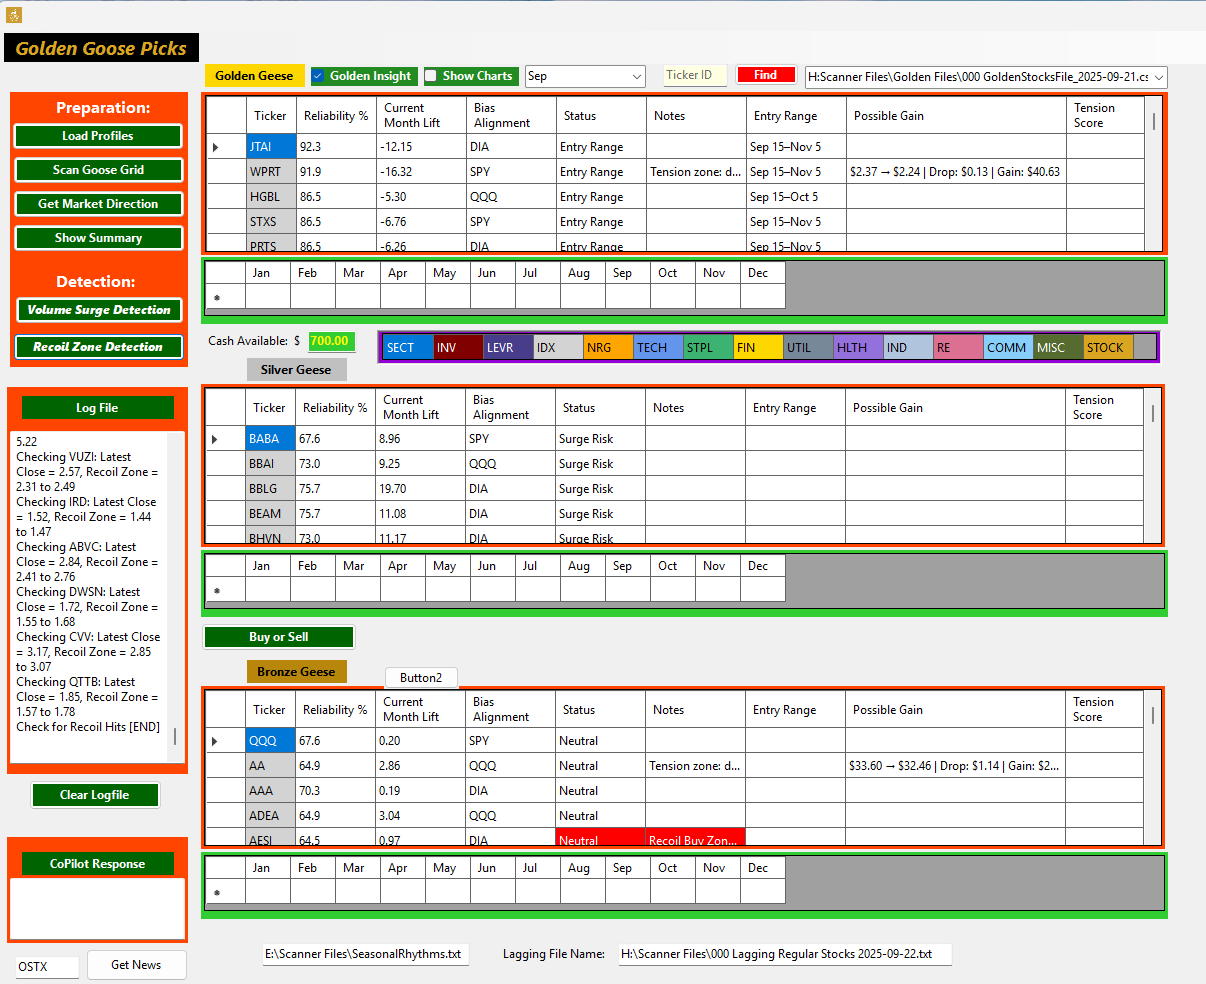This screenshot has height=984, width=1206.
Task: Click Clear Logfile button
Action: click(x=95, y=795)
